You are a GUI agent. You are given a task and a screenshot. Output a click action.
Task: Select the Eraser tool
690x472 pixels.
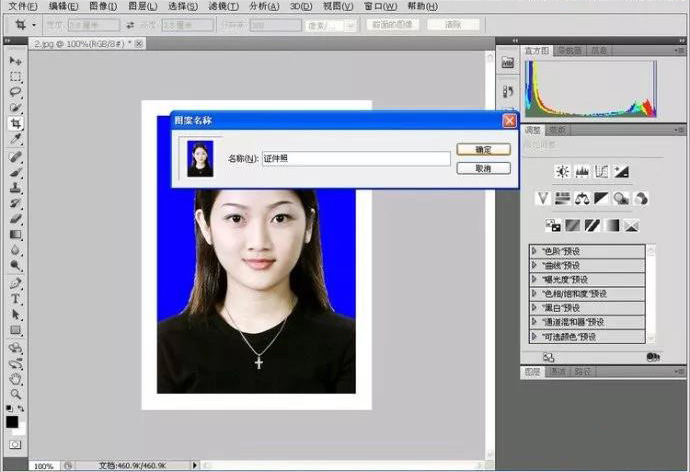(15, 219)
